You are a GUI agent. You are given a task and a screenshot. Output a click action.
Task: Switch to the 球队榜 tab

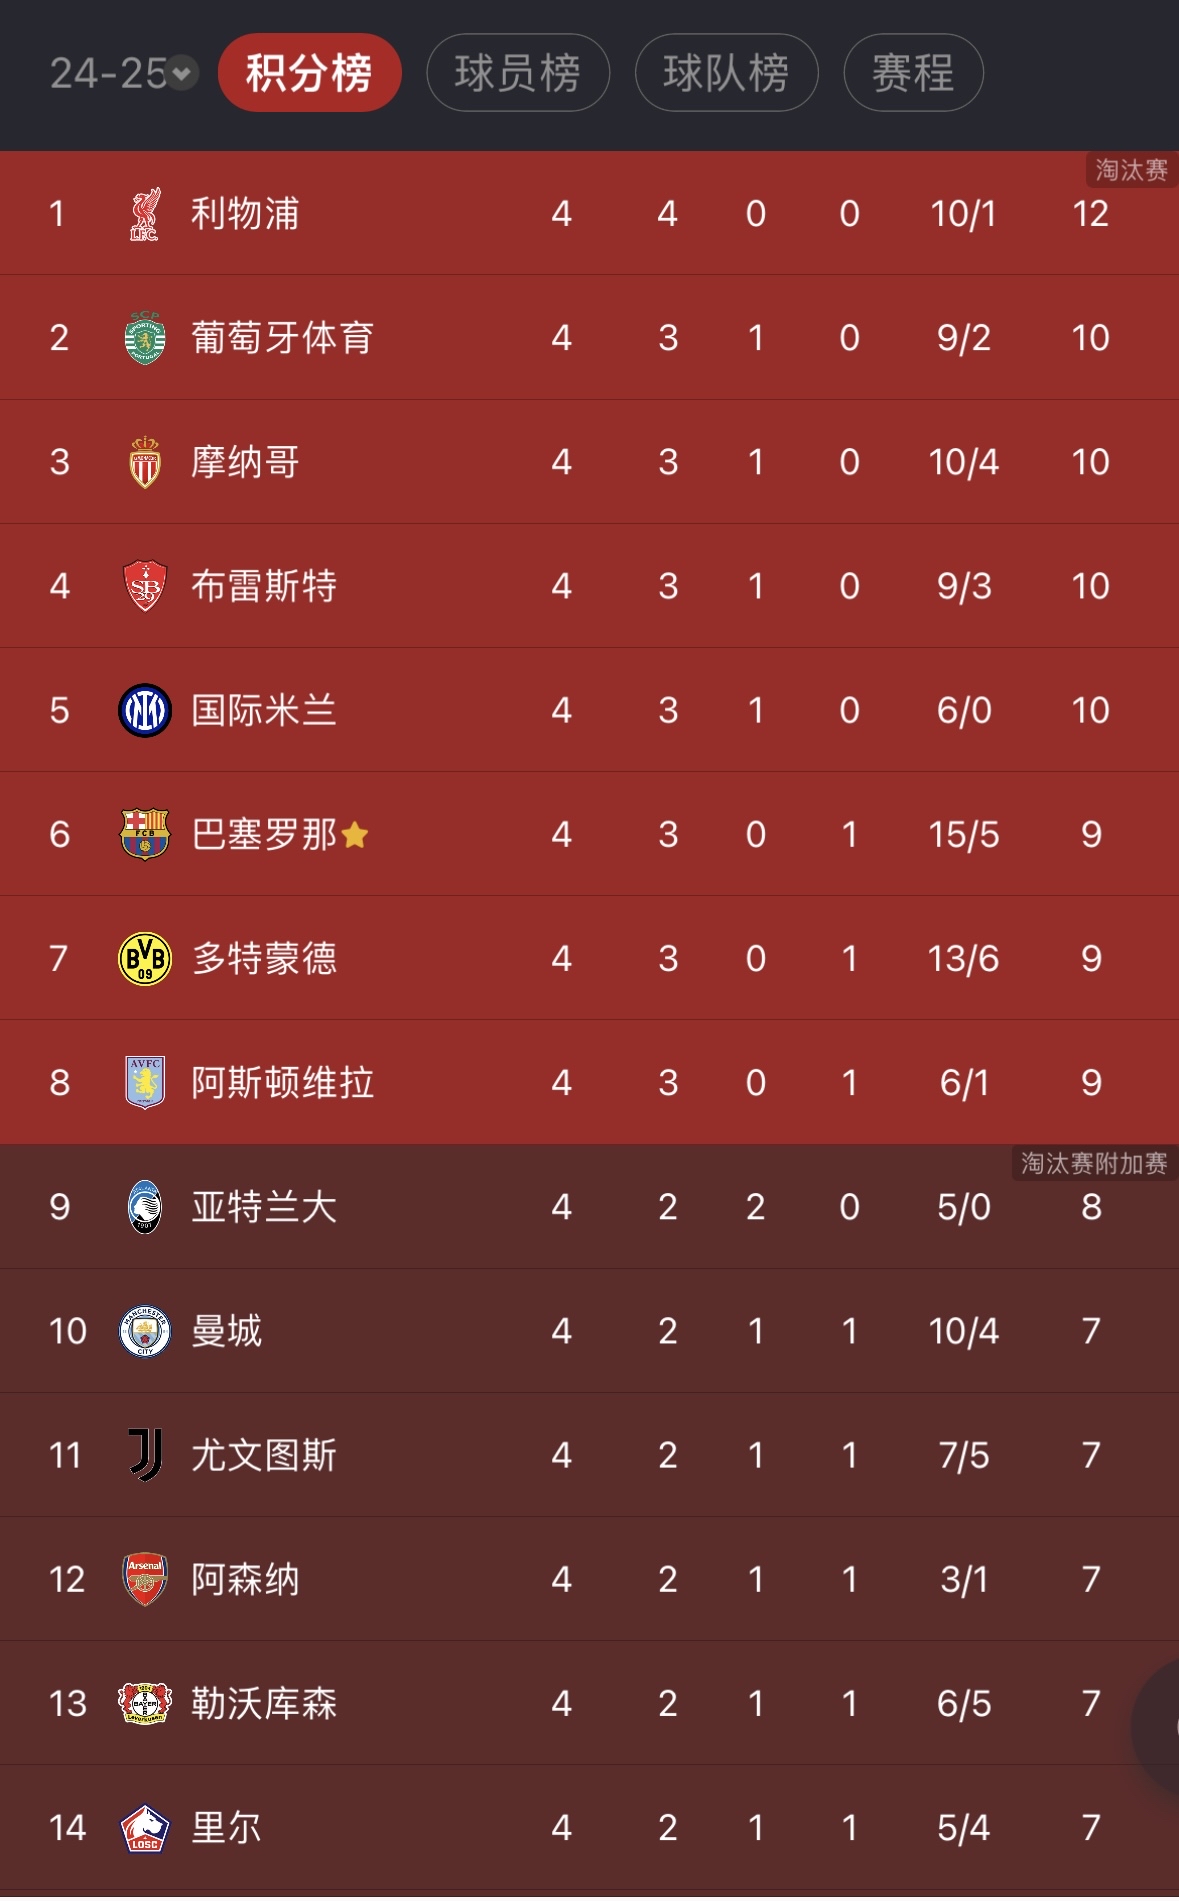coord(726,73)
